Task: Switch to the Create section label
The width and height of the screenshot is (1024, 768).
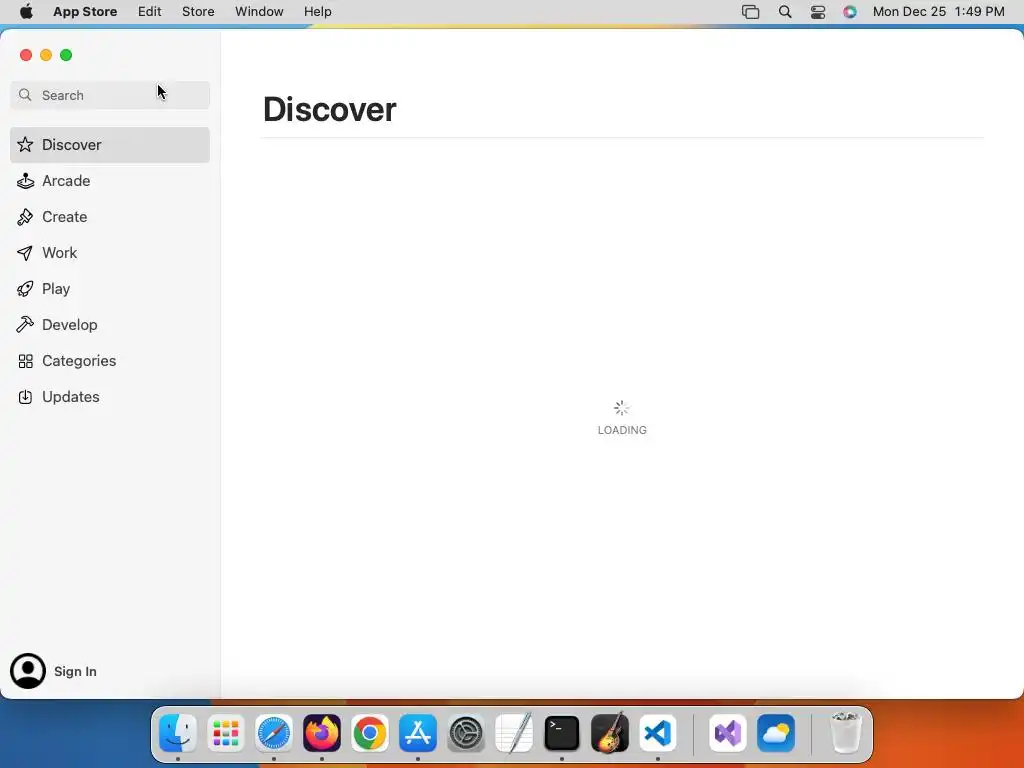Action: (65, 217)
